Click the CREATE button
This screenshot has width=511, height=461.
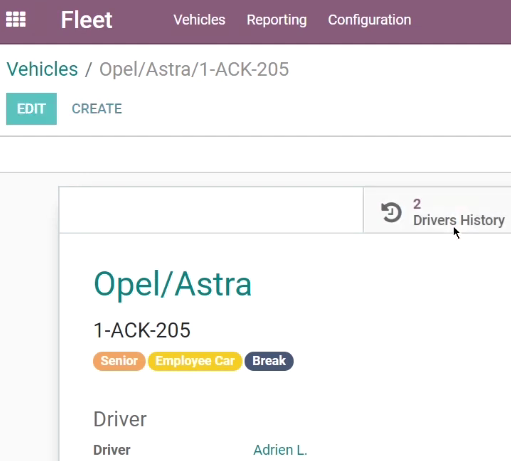pos(97,109)
